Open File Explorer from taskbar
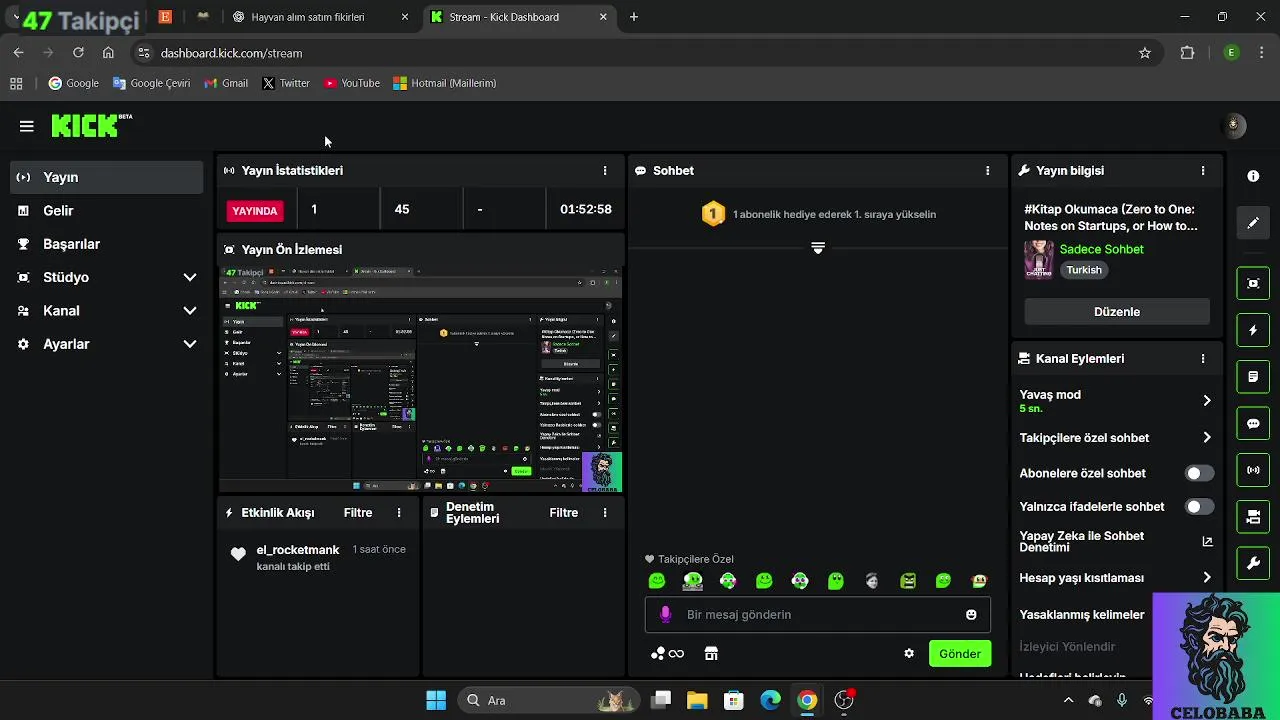Viewport: 1280px width, 720px height. pos(697,701)
